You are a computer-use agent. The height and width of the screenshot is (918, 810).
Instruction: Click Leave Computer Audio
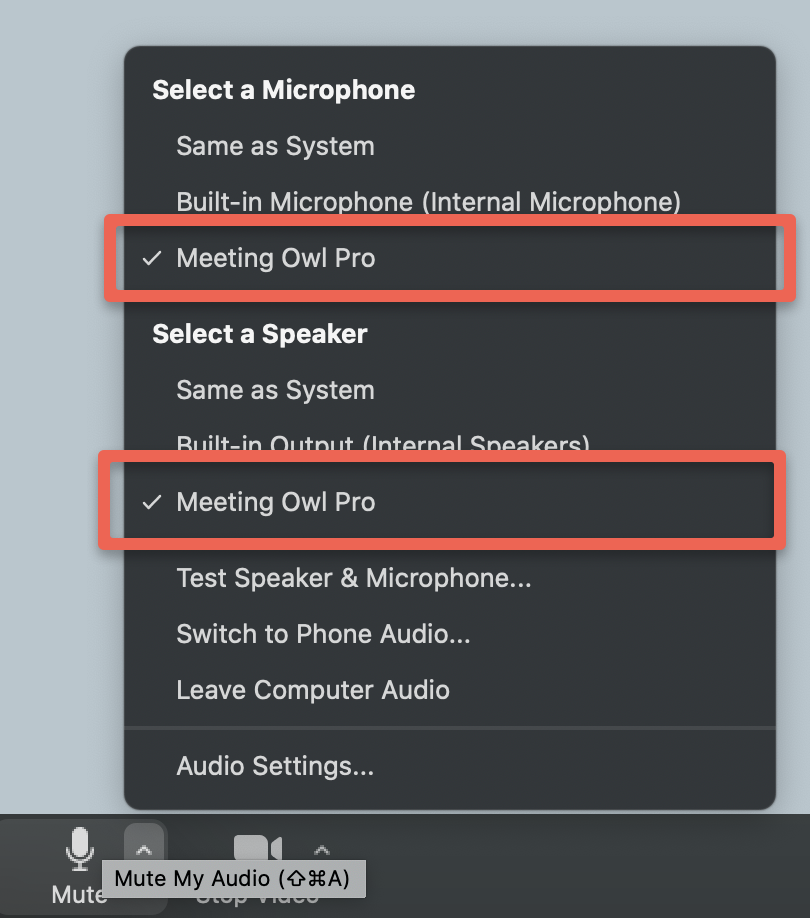click(x=313, y=690)
